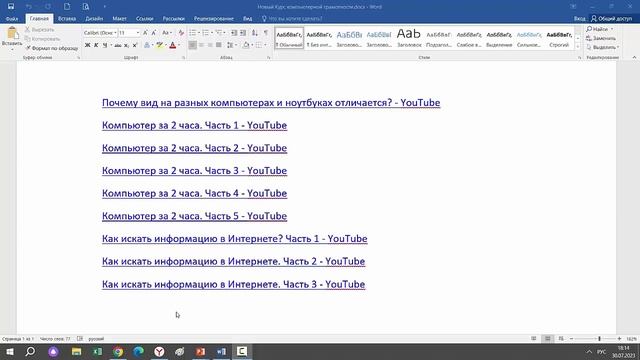Toggle justified paragraph alignment
This screenshot has height=360, width=640.
[x=219, y=45]
